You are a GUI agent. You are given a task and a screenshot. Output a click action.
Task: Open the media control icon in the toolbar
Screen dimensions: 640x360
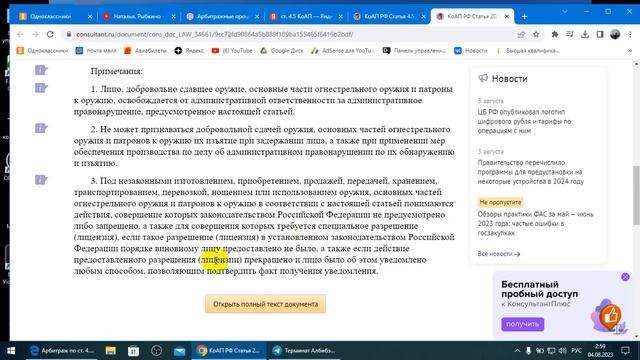570,35
